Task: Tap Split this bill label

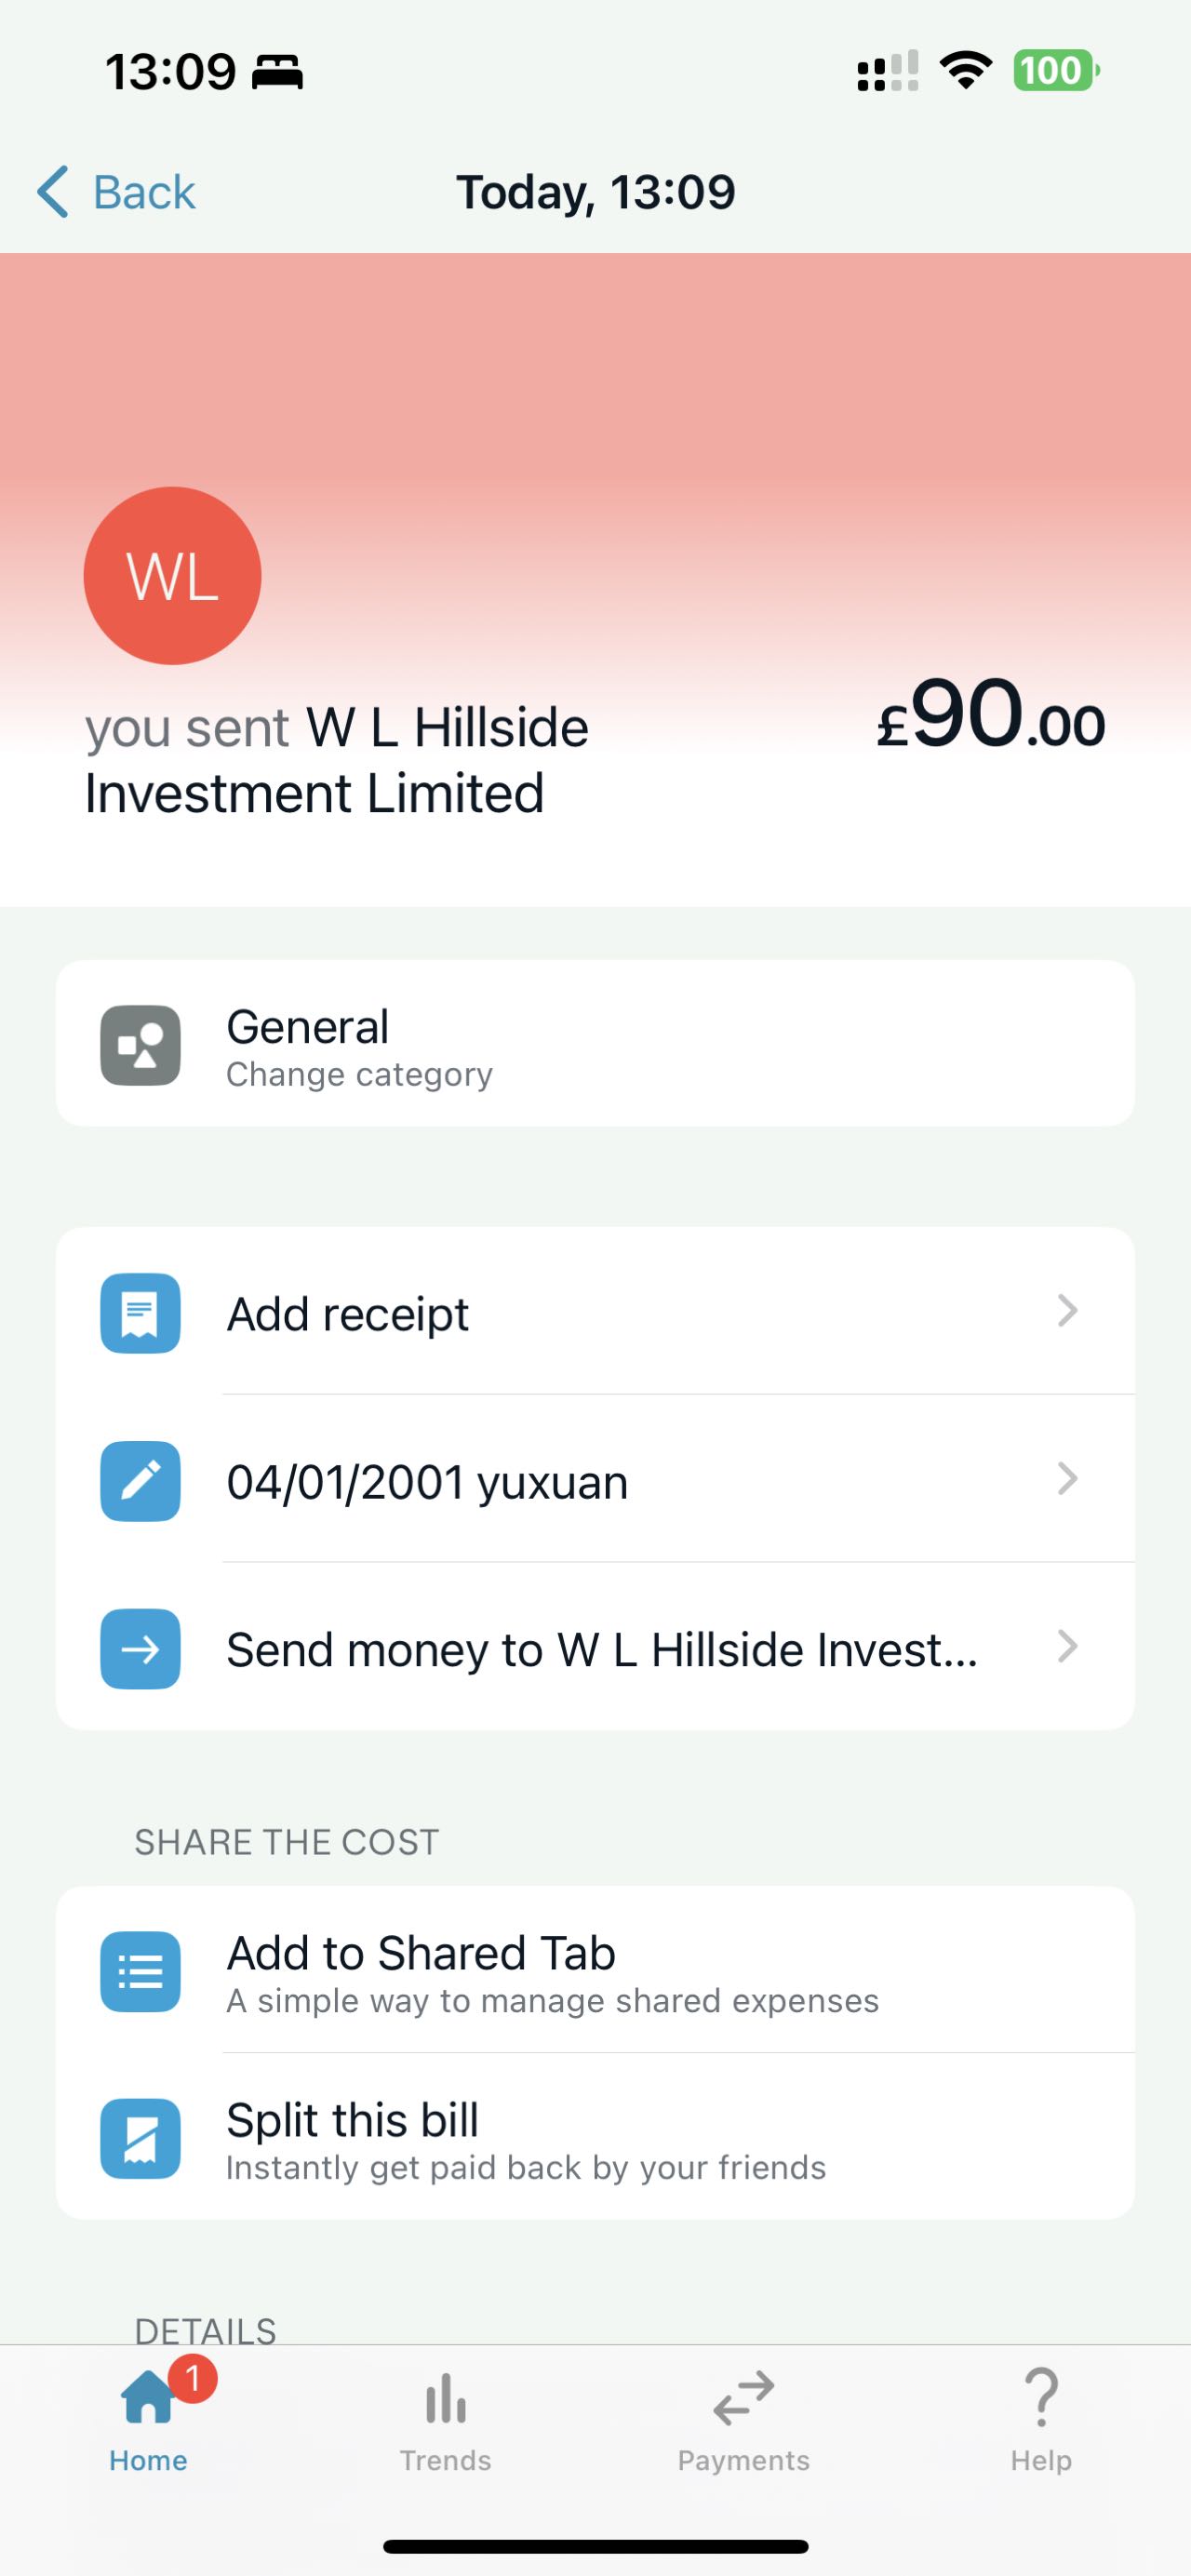Action: (x=352, y=2120)
